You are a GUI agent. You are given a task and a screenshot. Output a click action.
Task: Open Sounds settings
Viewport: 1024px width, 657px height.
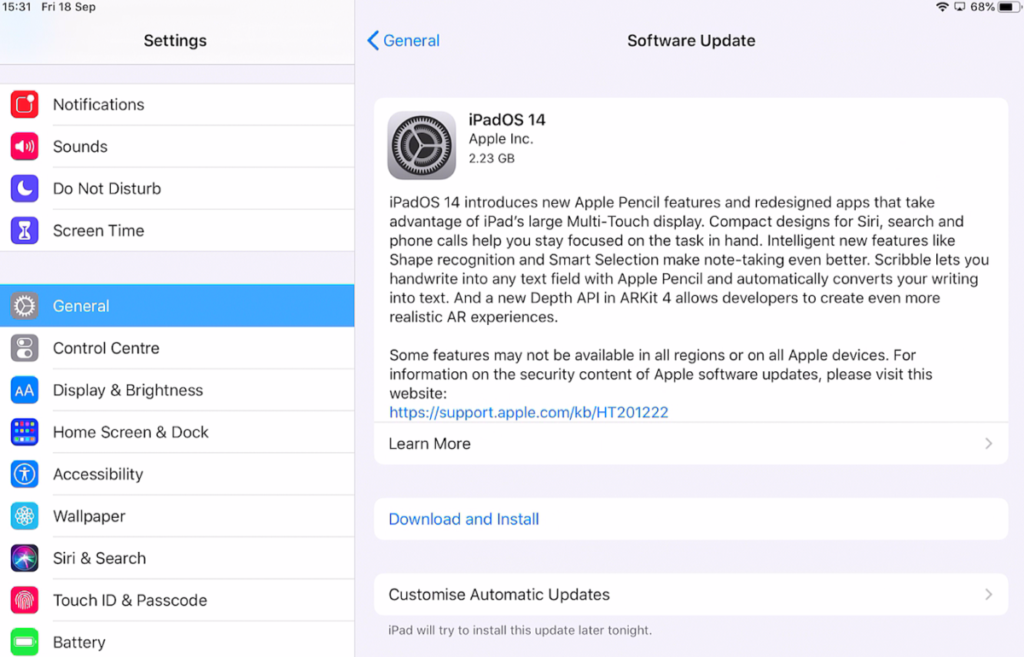point(177,146)
